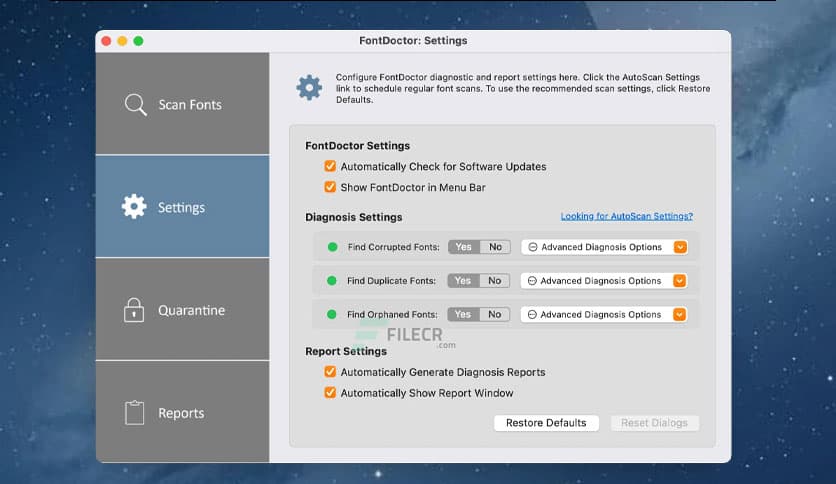Switch to the Settings tab label
836x484 pixels.
(x=181, y=207)
